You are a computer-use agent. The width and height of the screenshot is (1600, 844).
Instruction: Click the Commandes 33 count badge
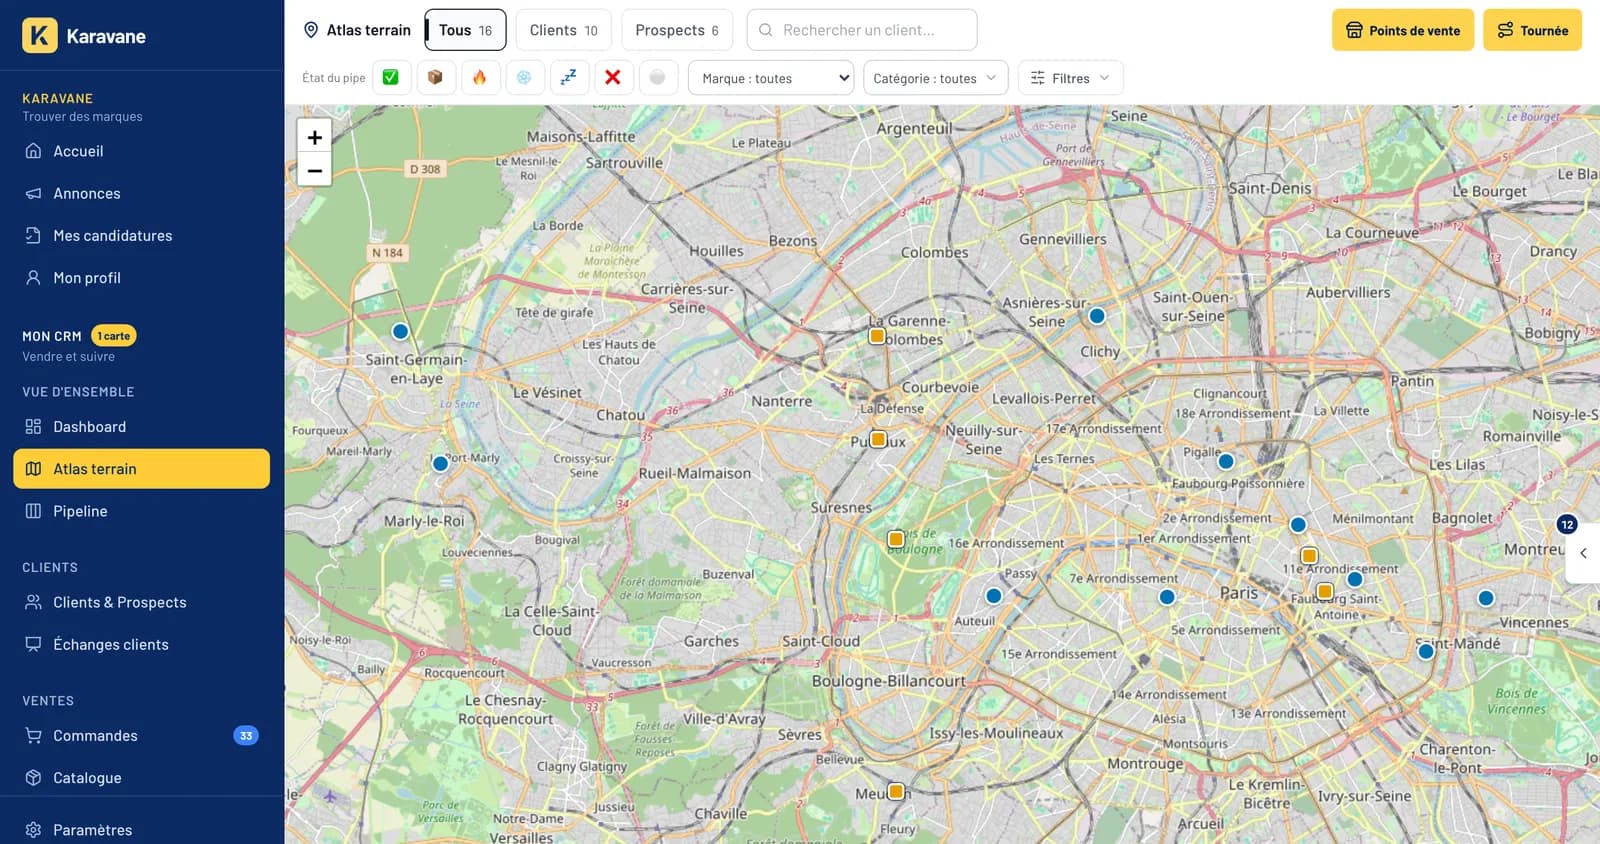[246, 735]
